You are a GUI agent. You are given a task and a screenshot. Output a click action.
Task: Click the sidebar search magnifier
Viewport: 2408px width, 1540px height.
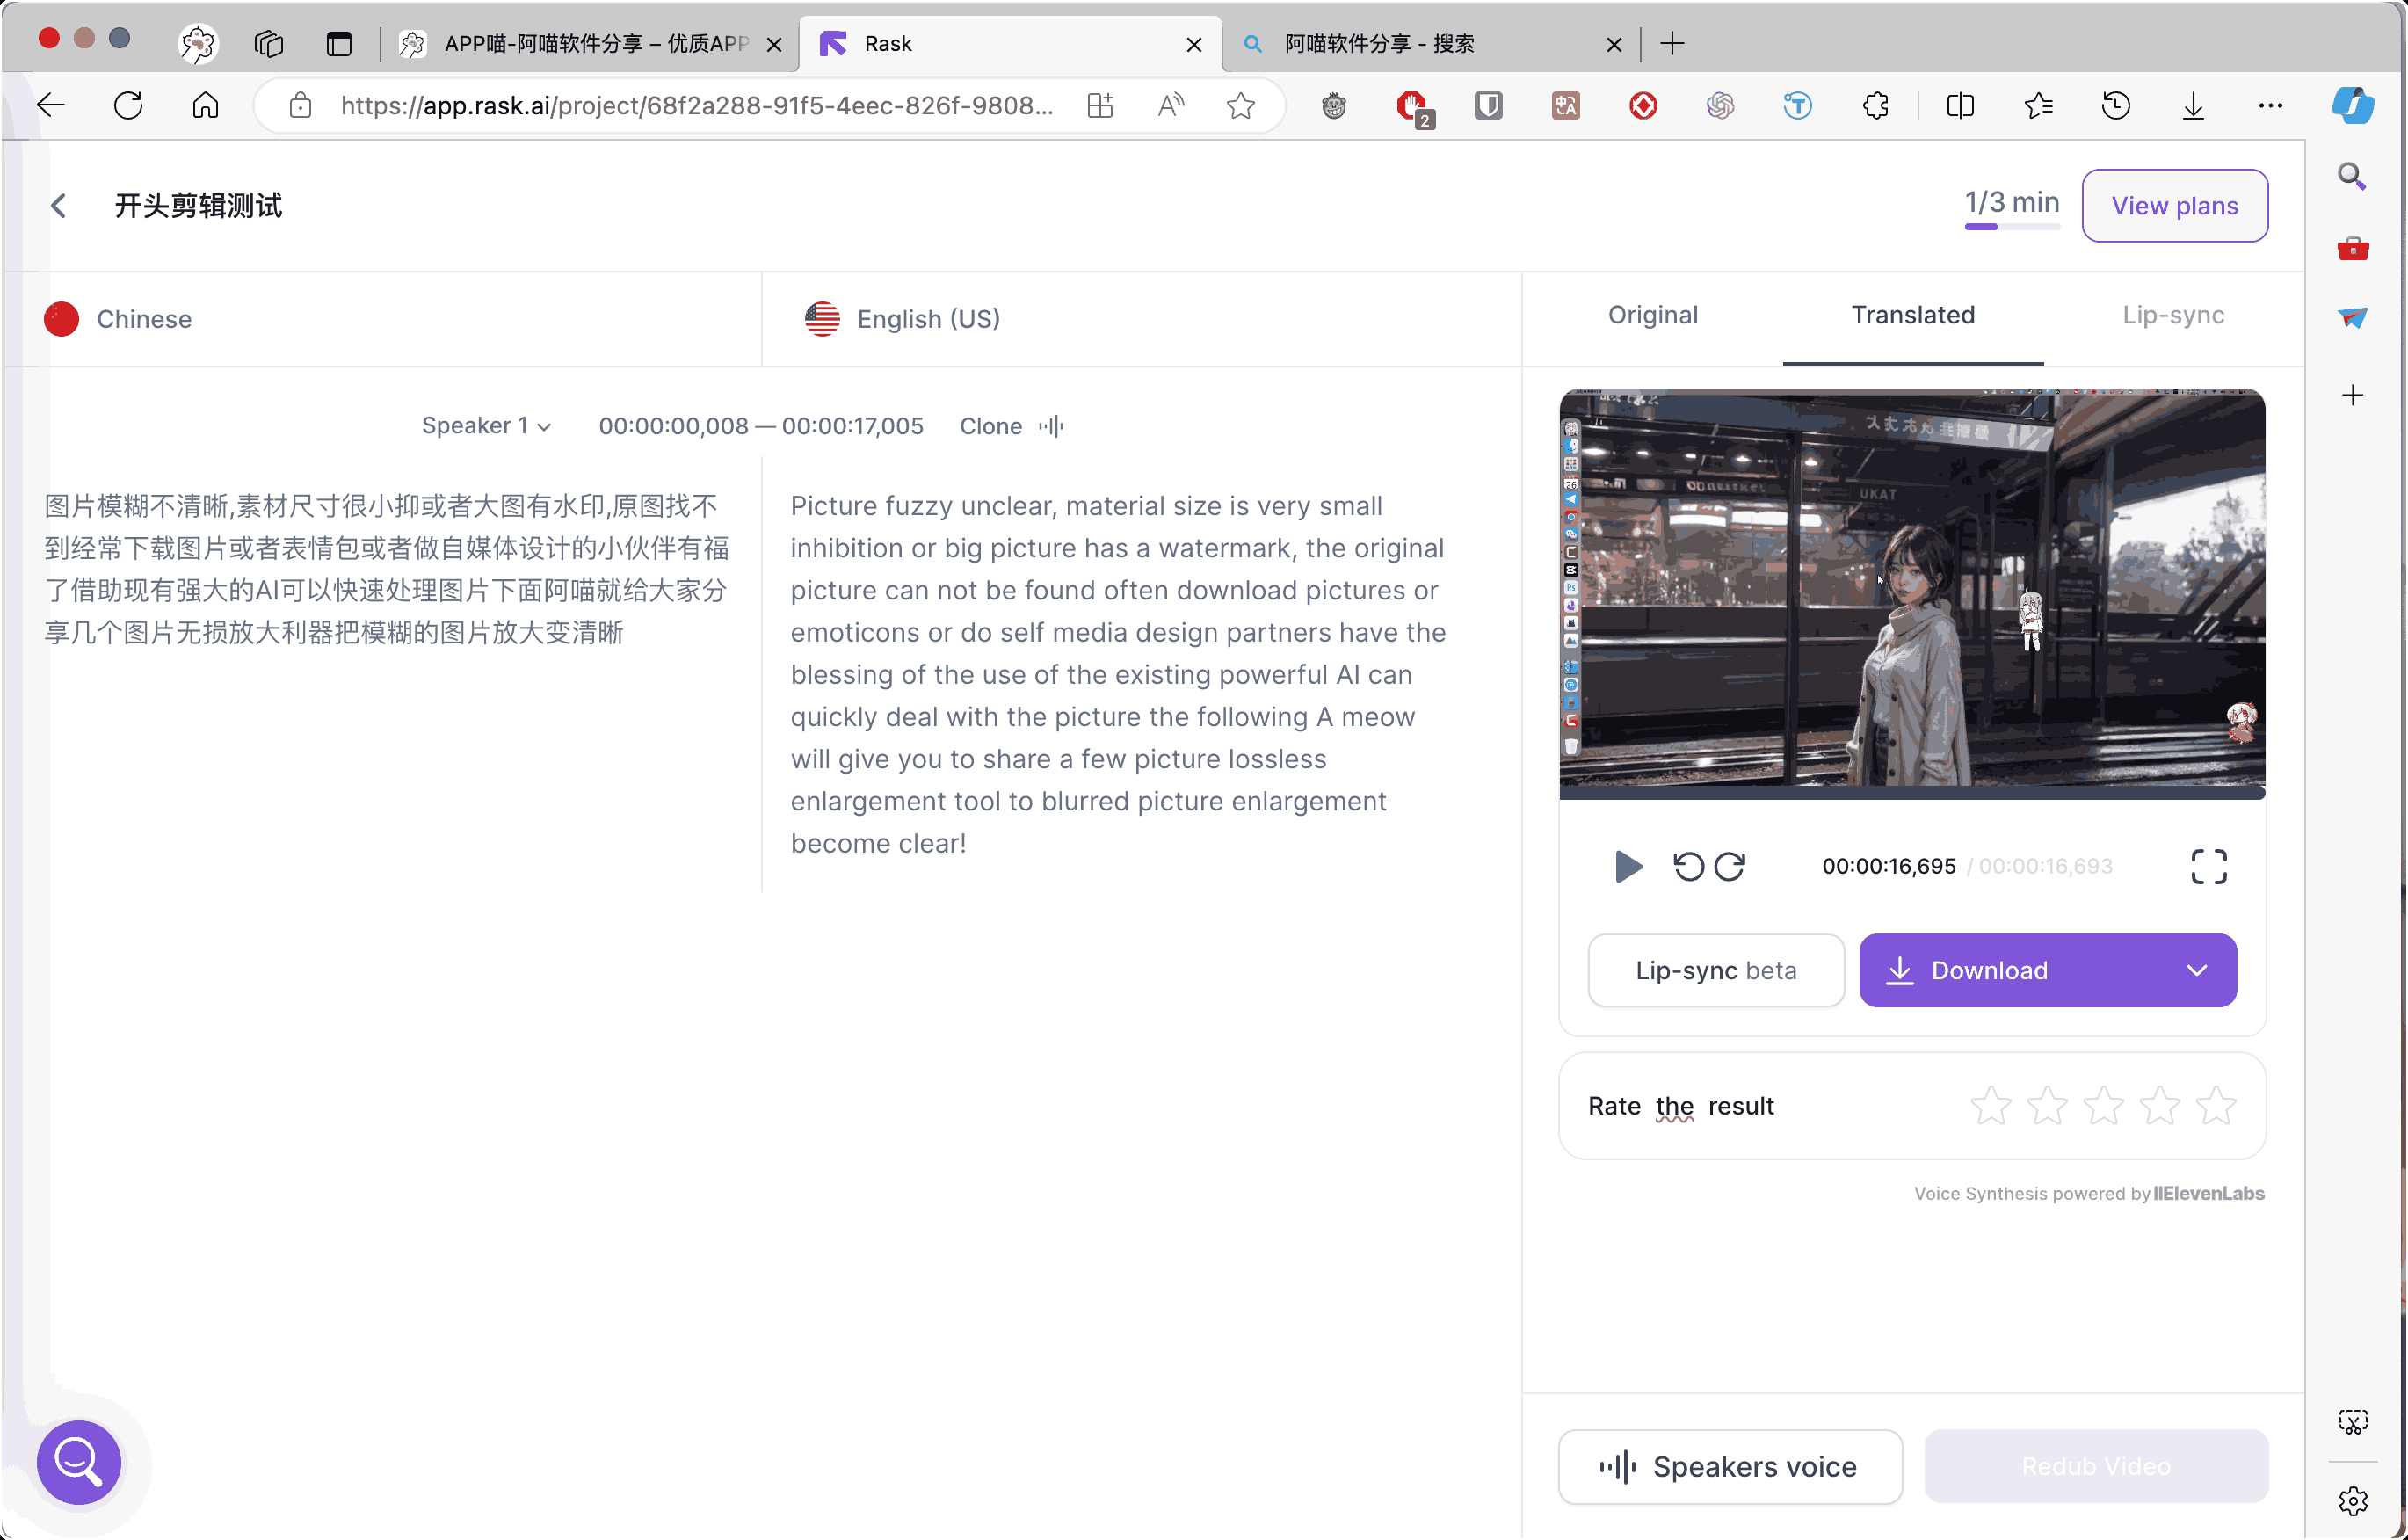pyautogui.click(x=2353, y=176)
